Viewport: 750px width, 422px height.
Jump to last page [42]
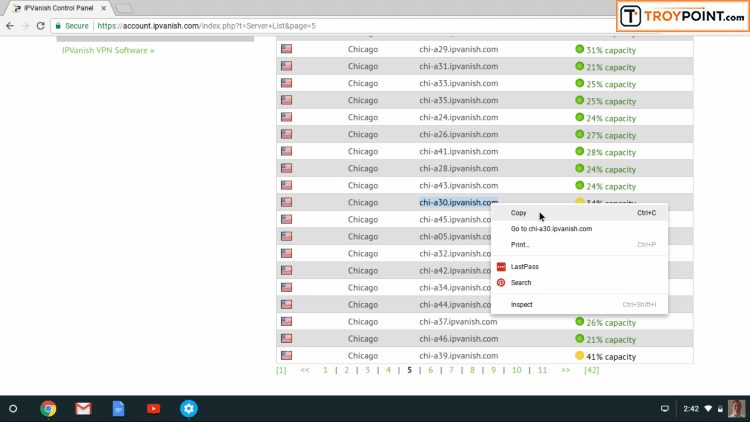click(x=592, y=370)
